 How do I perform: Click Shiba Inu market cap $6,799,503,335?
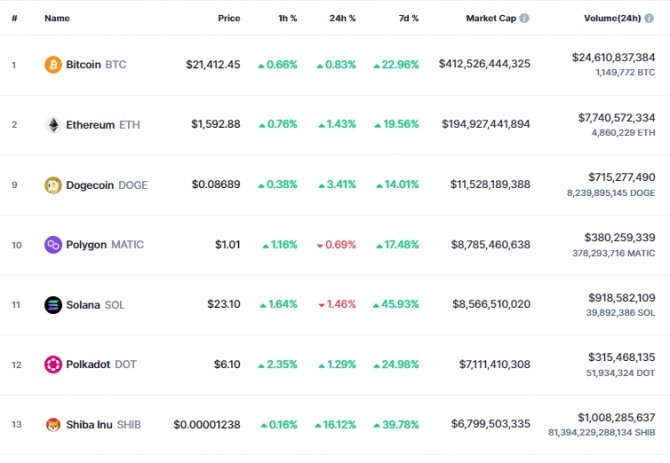[x=491, y=424]
